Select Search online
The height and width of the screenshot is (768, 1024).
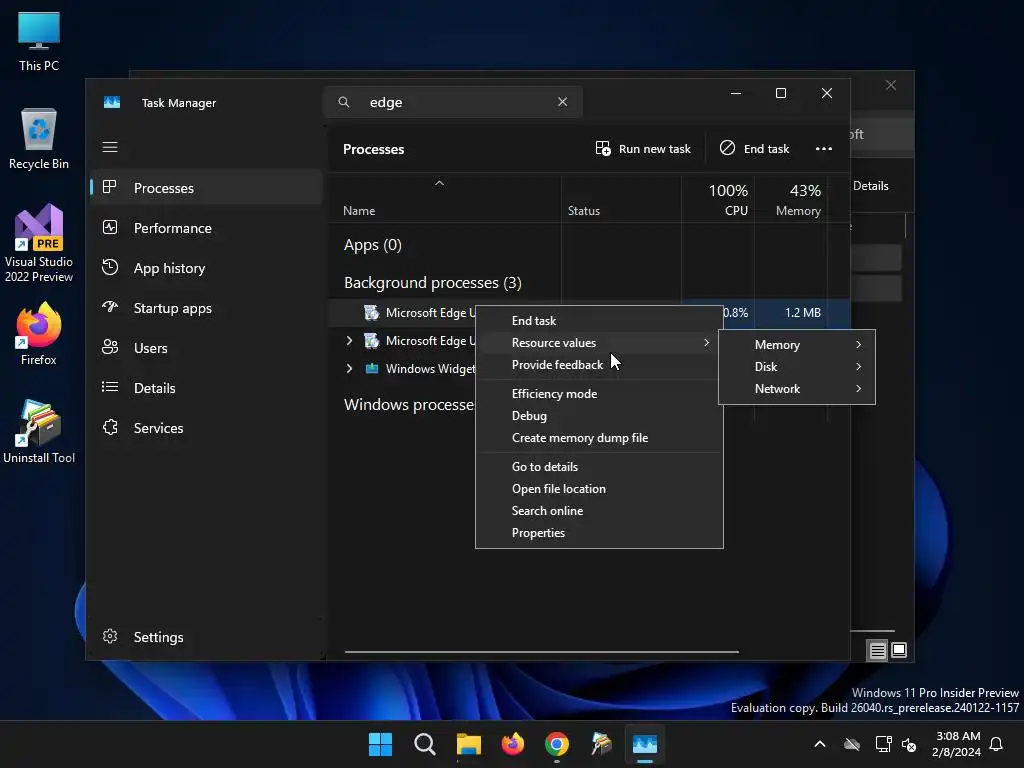click(599, 511)
